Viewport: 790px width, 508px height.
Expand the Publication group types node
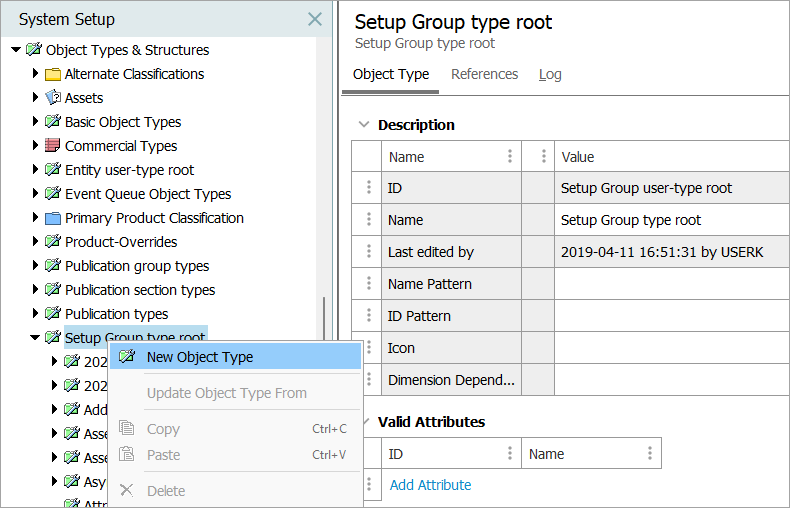pos(36,266)
